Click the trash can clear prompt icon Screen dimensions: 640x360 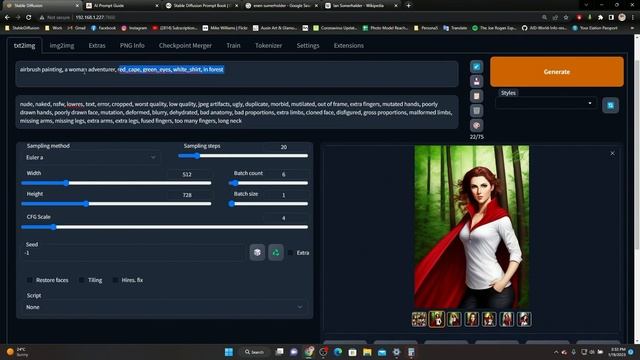[476, 111]
